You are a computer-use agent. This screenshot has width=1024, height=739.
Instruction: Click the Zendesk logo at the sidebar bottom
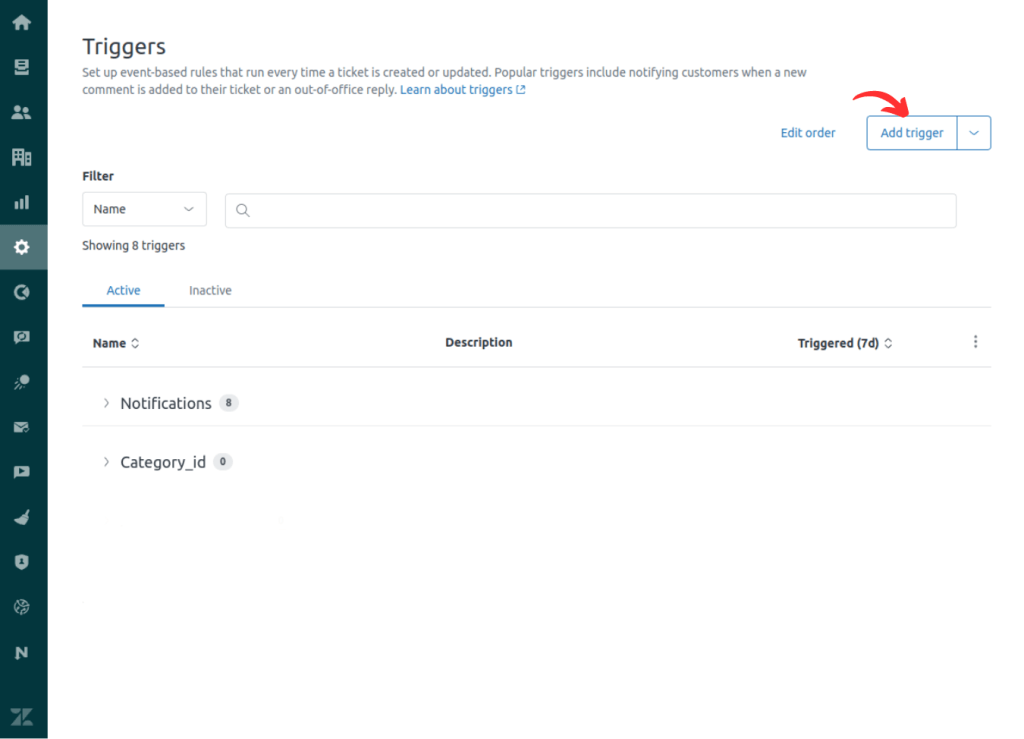pyautogui.click(x=22, y=717)
